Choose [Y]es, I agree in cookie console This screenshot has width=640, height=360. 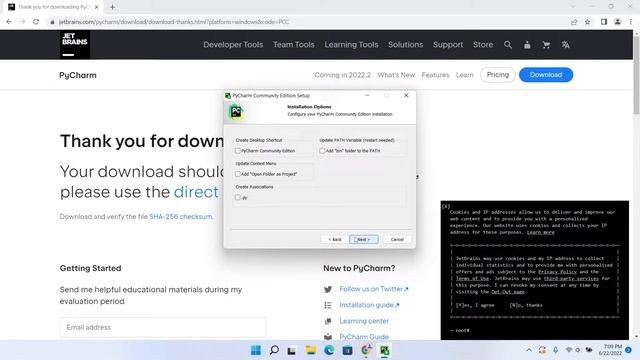(x=475, y=305)
